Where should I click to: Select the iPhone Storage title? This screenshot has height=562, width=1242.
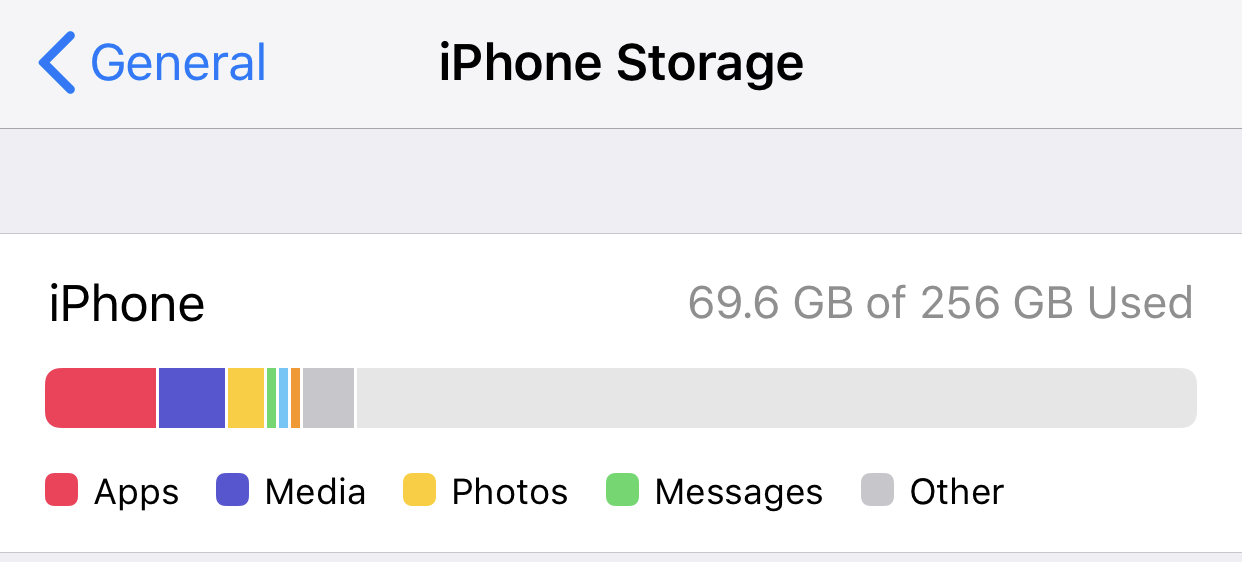pyautogui.click(x=621, y=63)
